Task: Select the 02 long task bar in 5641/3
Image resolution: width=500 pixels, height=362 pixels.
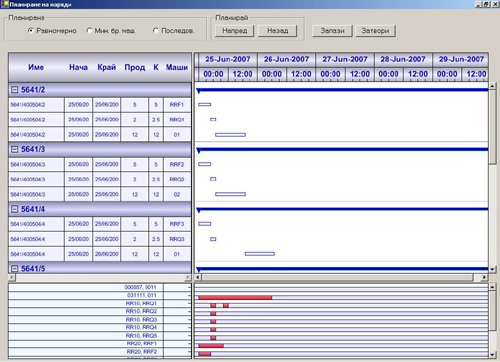Action: coord(230,194)
